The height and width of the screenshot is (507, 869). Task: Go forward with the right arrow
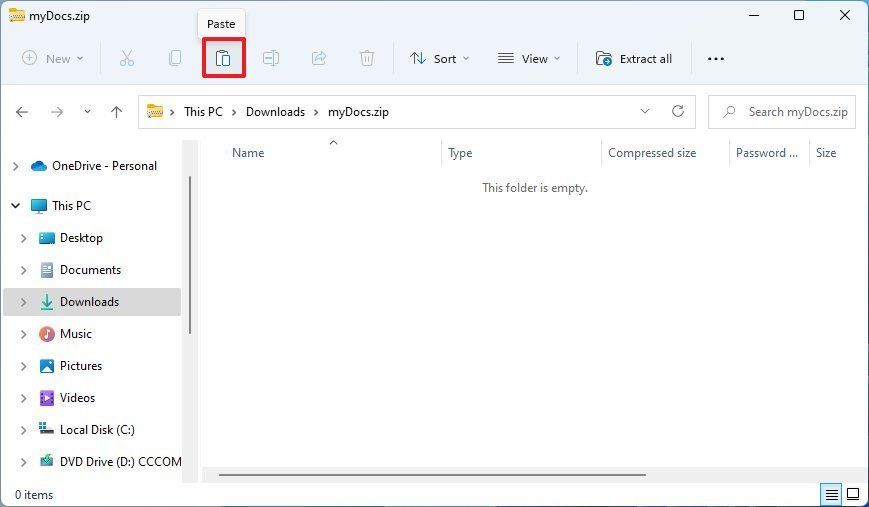tap(57, 112)
